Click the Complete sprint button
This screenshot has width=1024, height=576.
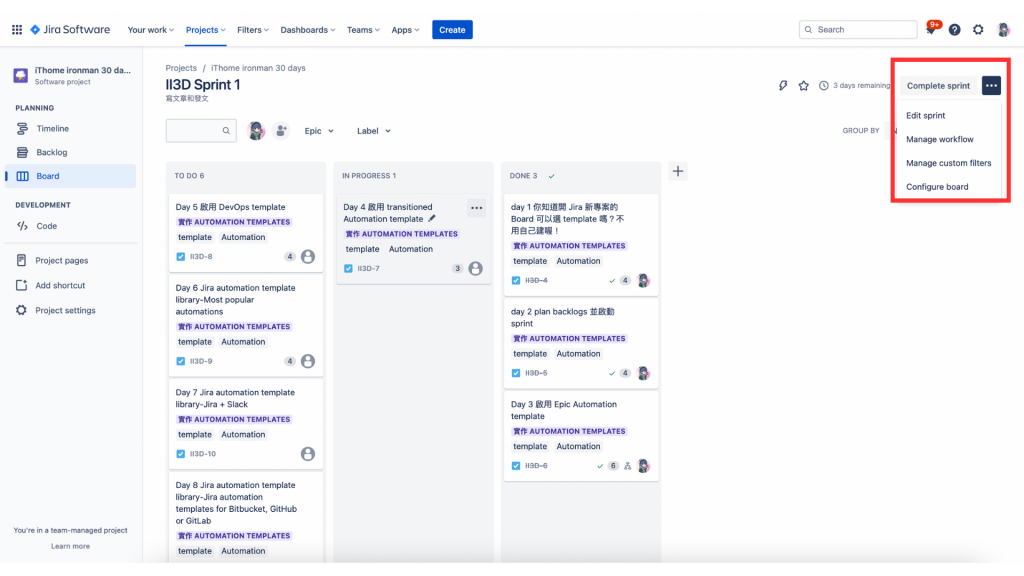coord(938,86)
